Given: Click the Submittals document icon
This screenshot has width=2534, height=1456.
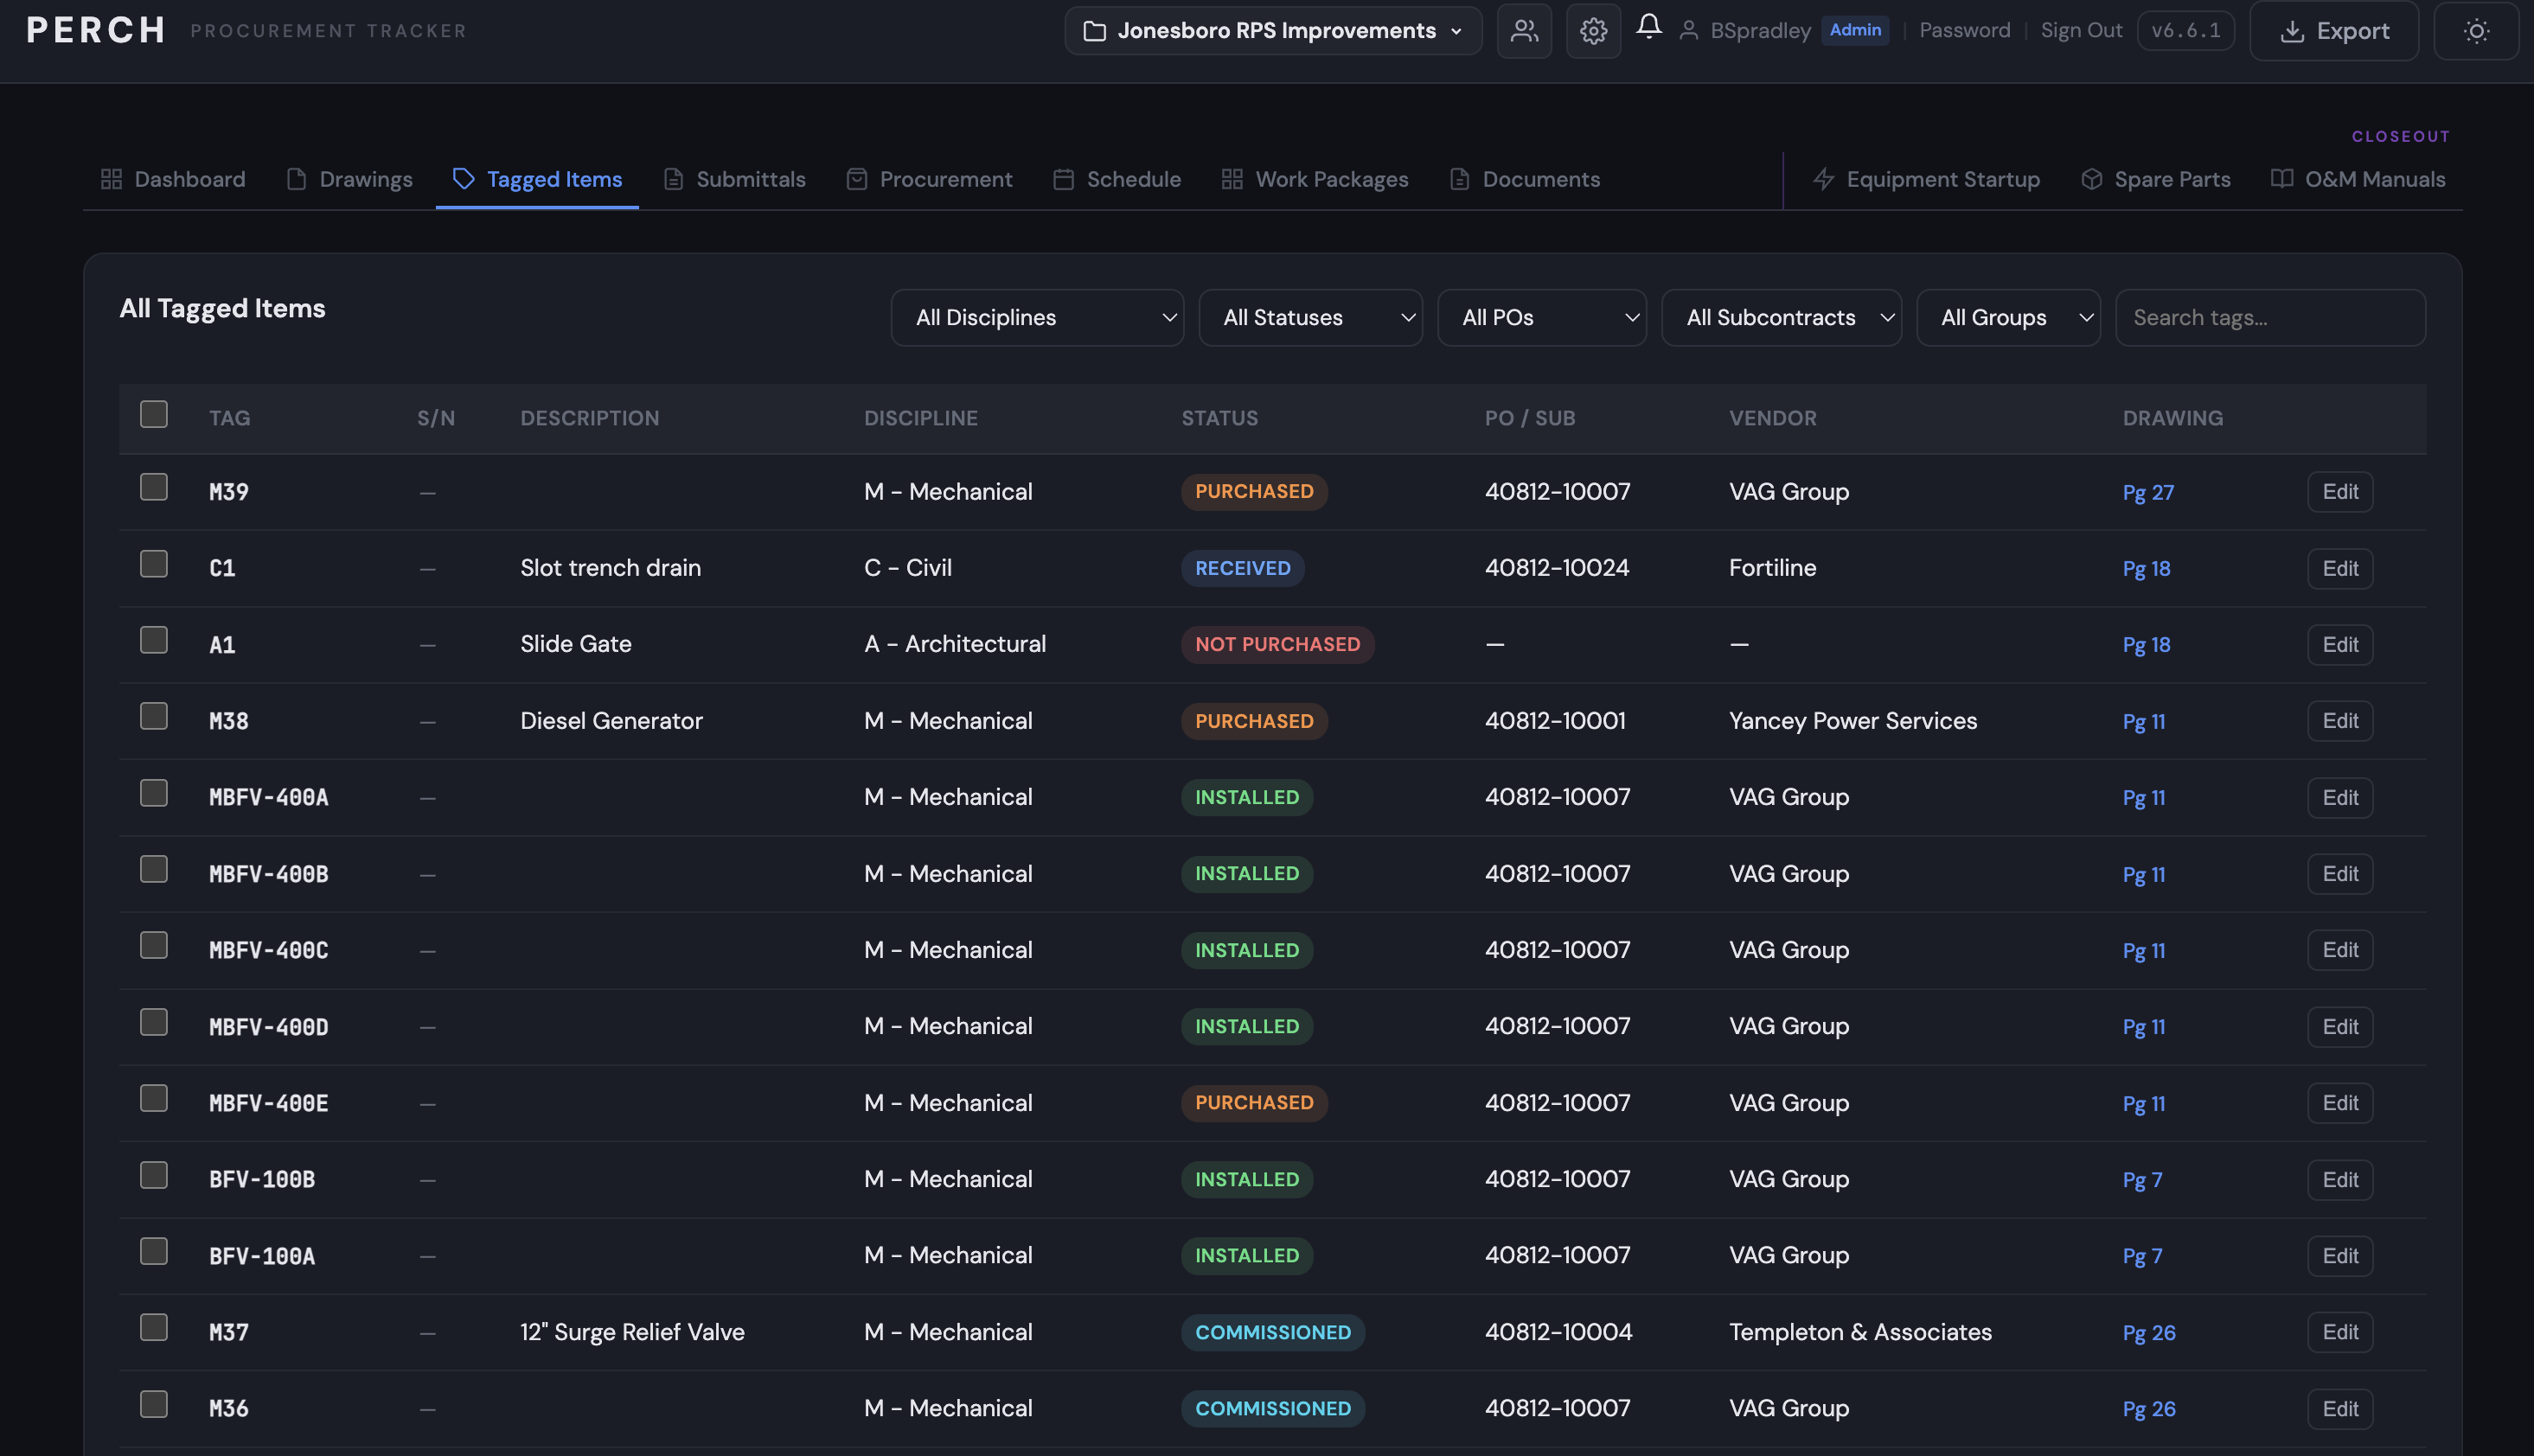Looking at the screenshot, I should click(x=673, y=179).
